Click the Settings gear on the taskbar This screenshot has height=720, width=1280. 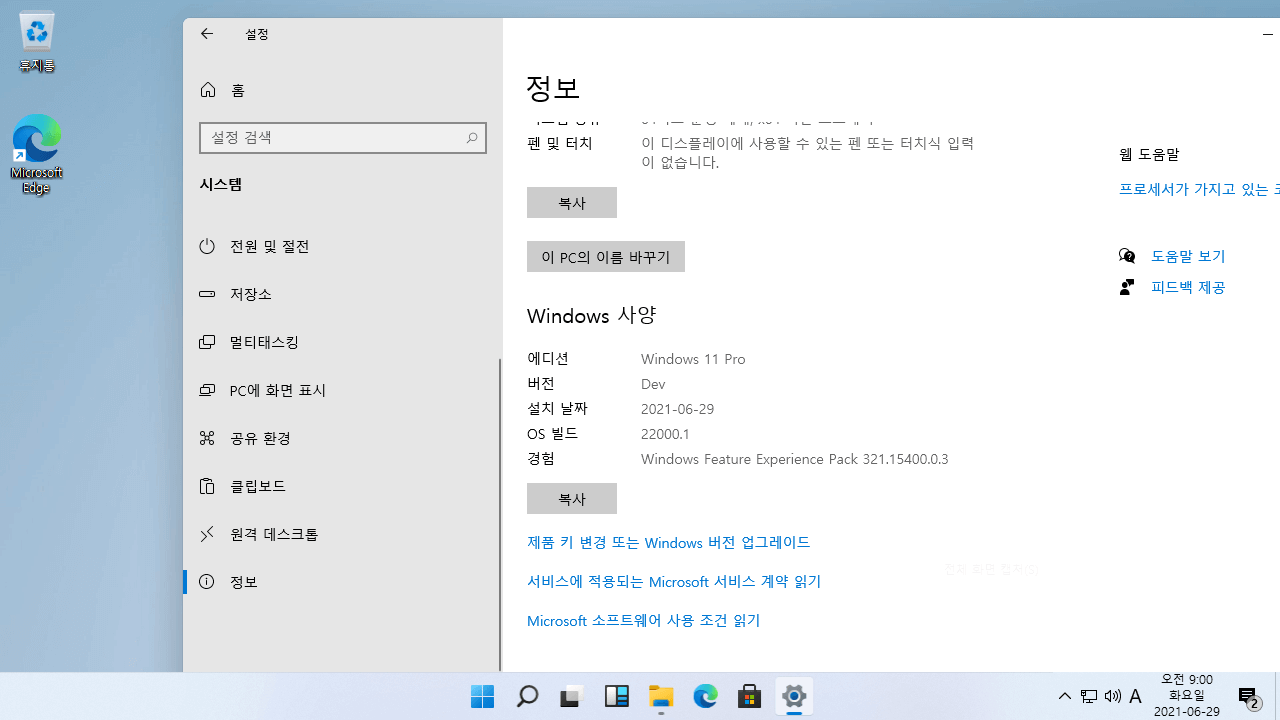tap(794, 696)
